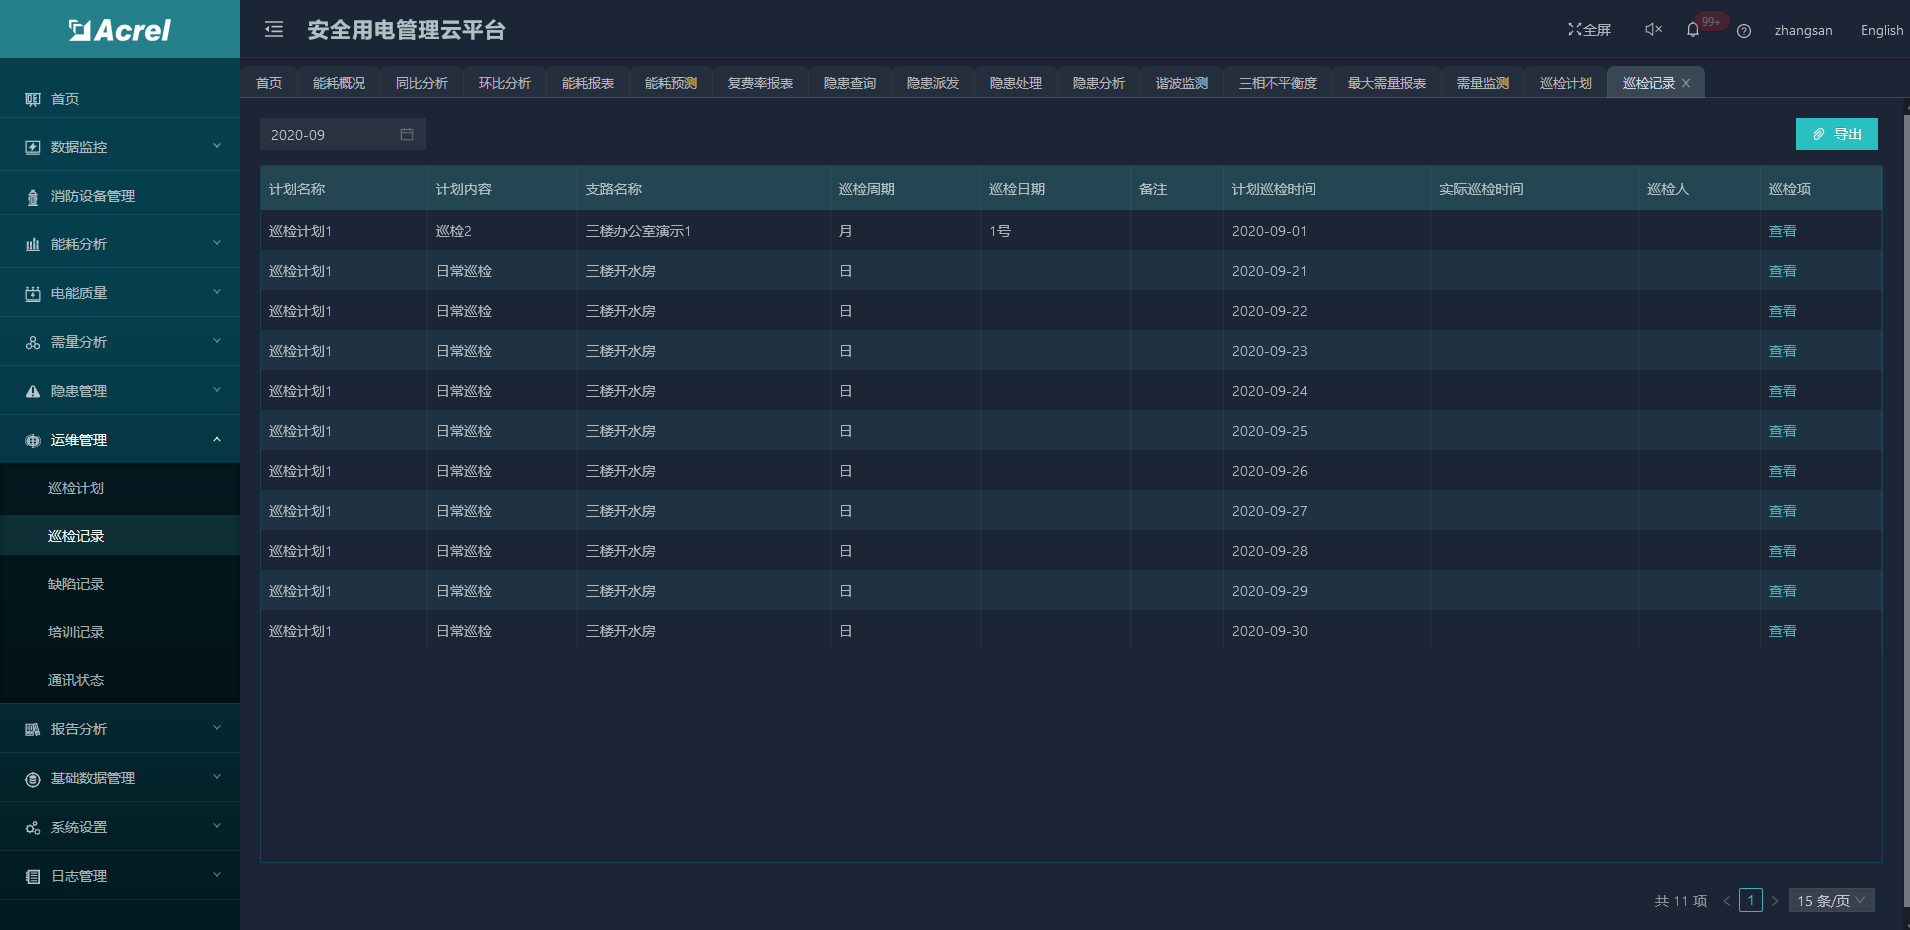1910x930 pixels.
Task: Close the 巡检记录 tab
Action: coord(1686,83)
